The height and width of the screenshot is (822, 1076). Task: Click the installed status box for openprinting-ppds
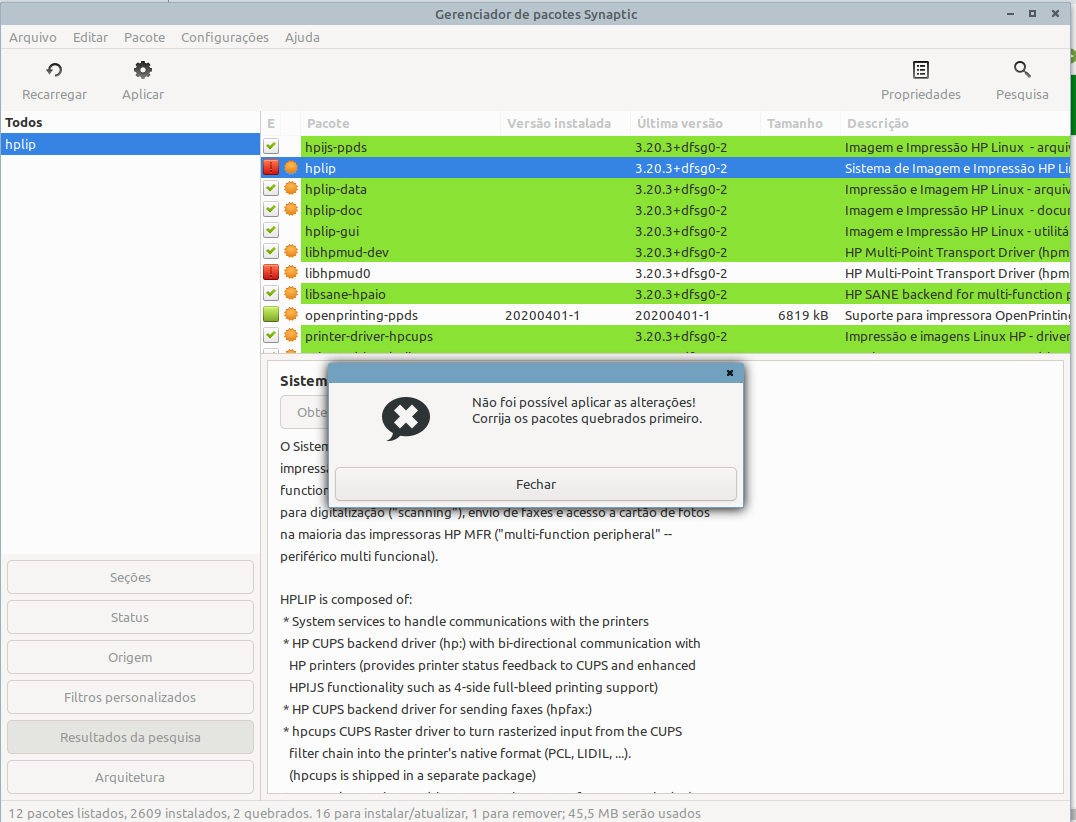[x=271, y=315]
